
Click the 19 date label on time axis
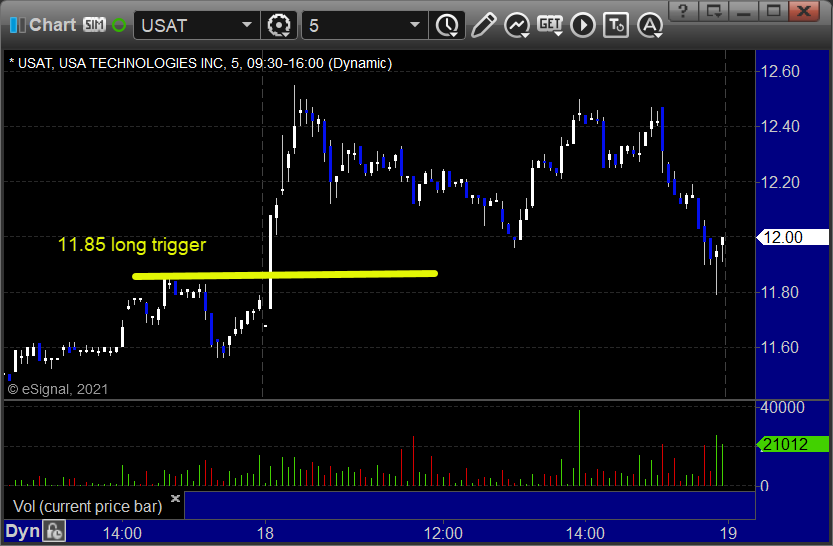coord(728,533)
